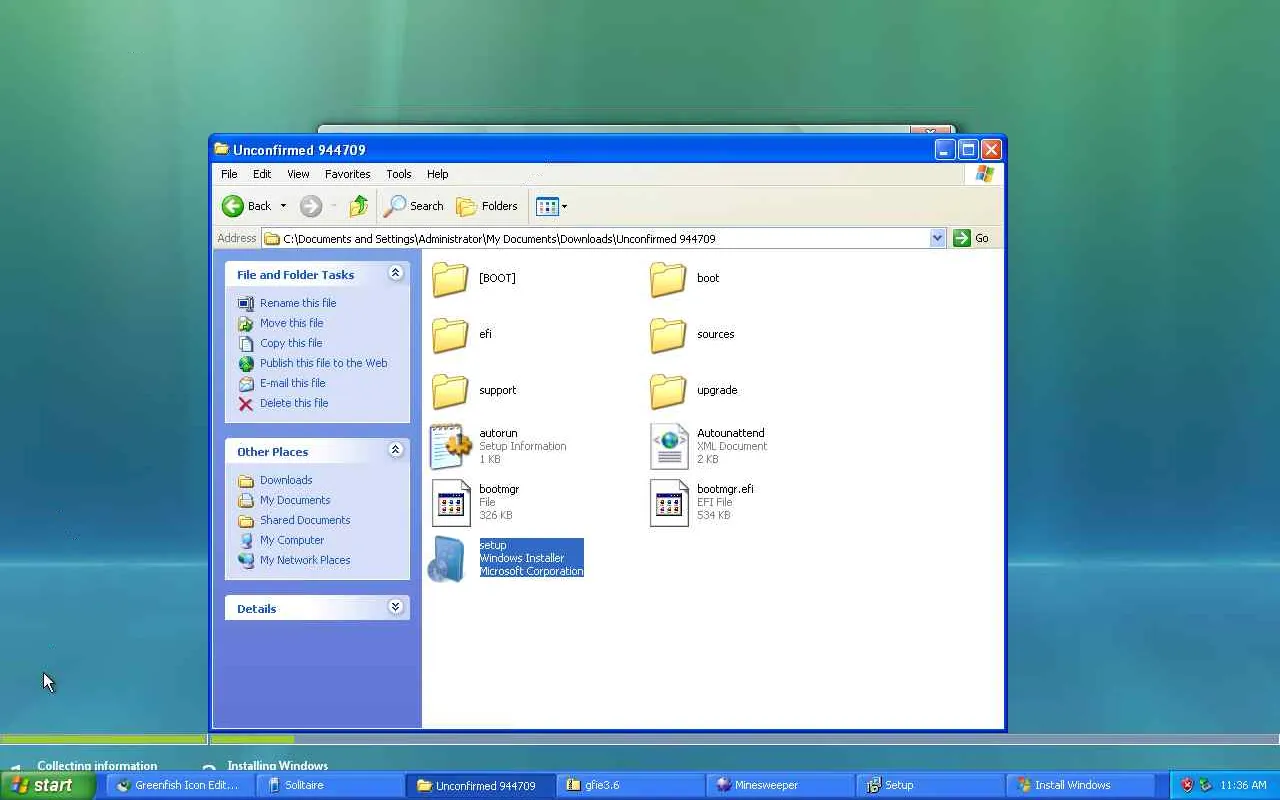Click the Publish to Web globe icon
1280x800 pixels.
point(246,363)
